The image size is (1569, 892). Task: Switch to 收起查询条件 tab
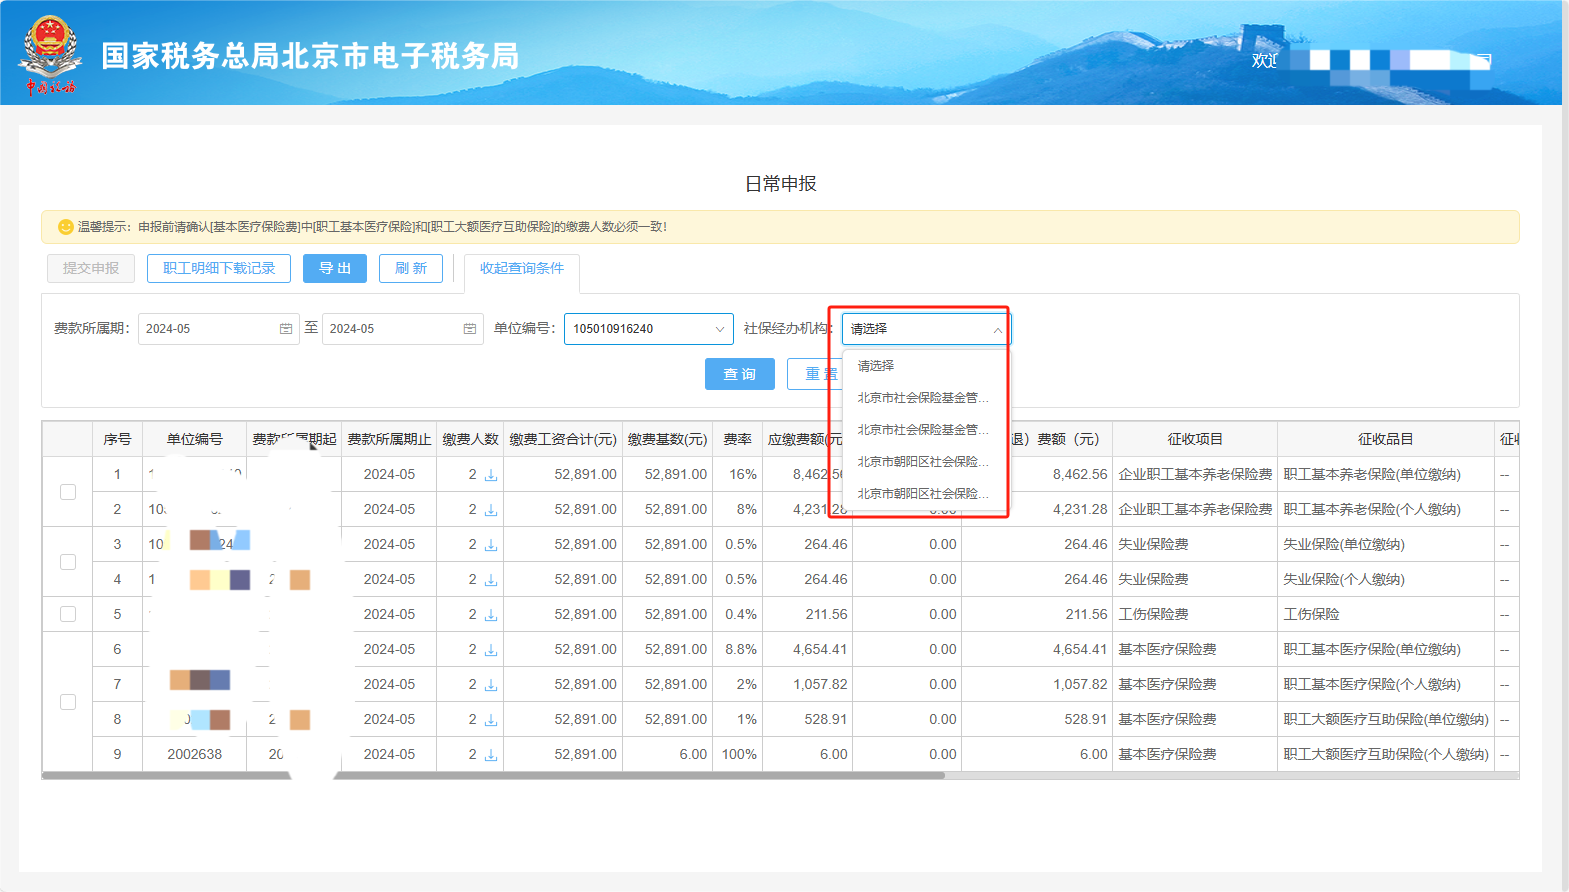[522, 268]
